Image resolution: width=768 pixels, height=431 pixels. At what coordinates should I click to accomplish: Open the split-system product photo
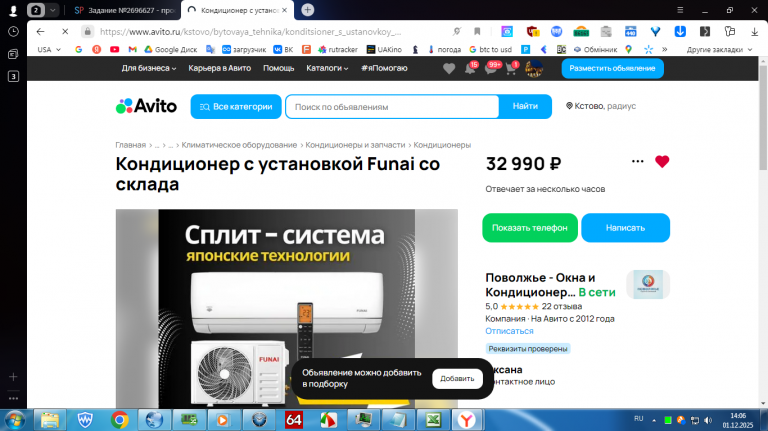click(x=287, y=309)
